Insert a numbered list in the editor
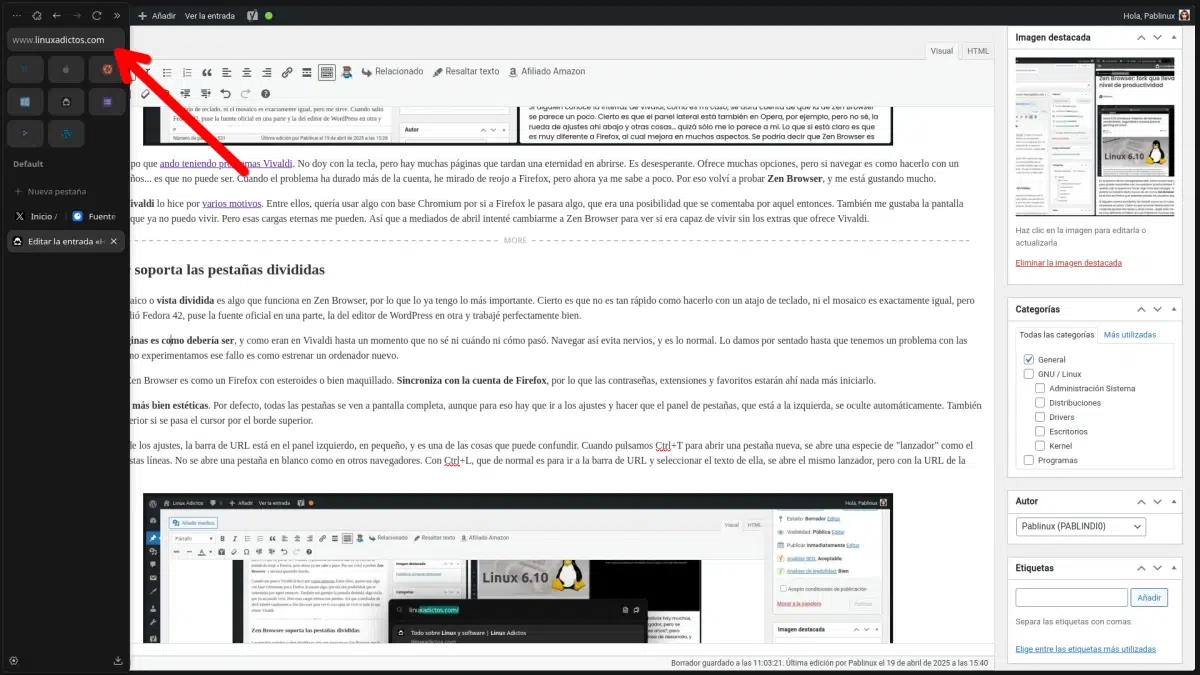1200x675 pixels. click(187, 73)
